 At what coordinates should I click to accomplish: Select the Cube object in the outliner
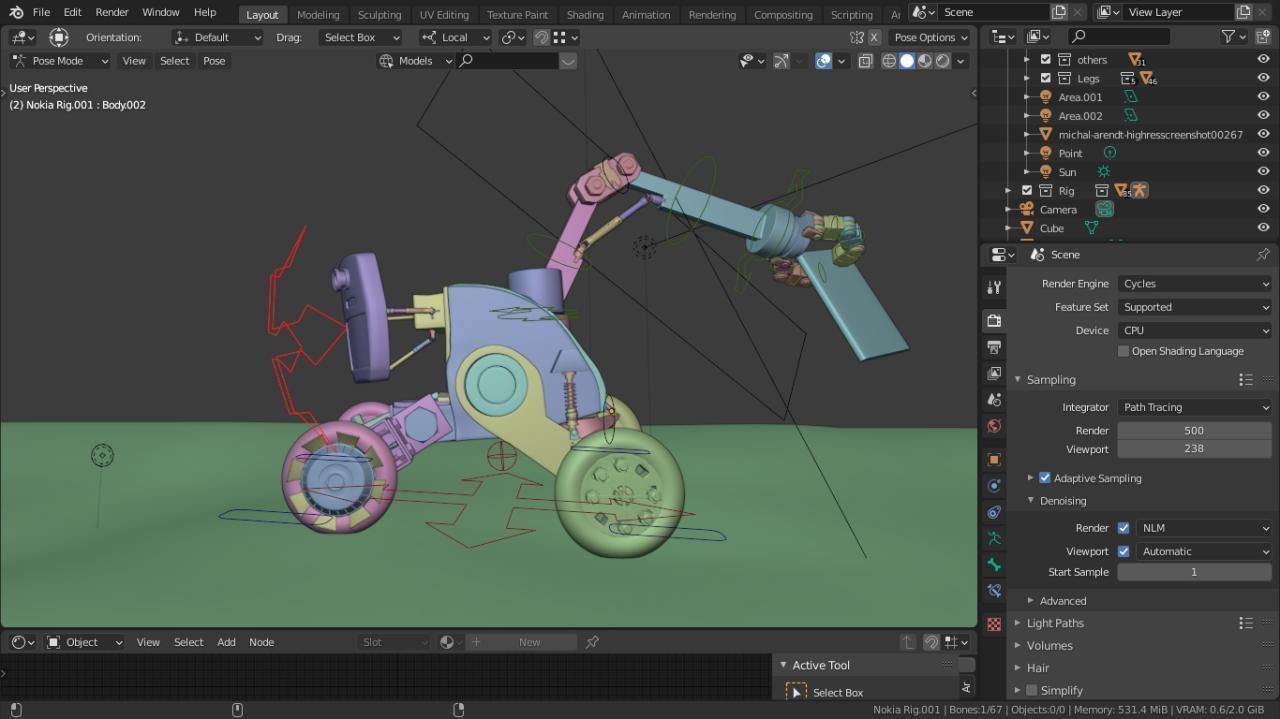tap(1051, 228)
